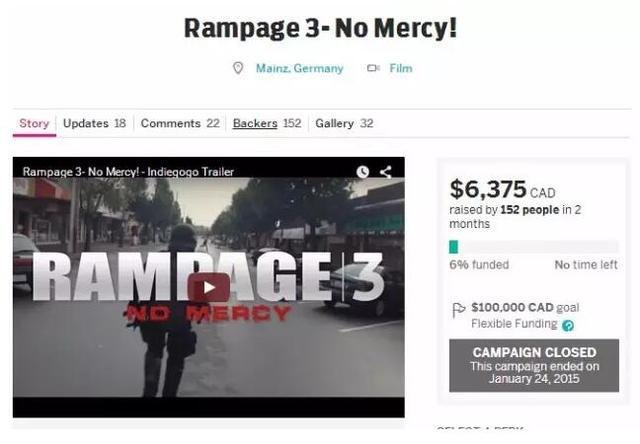Open the Gallery tab
This screenshot has height=444, width=640.
point(344,123)
